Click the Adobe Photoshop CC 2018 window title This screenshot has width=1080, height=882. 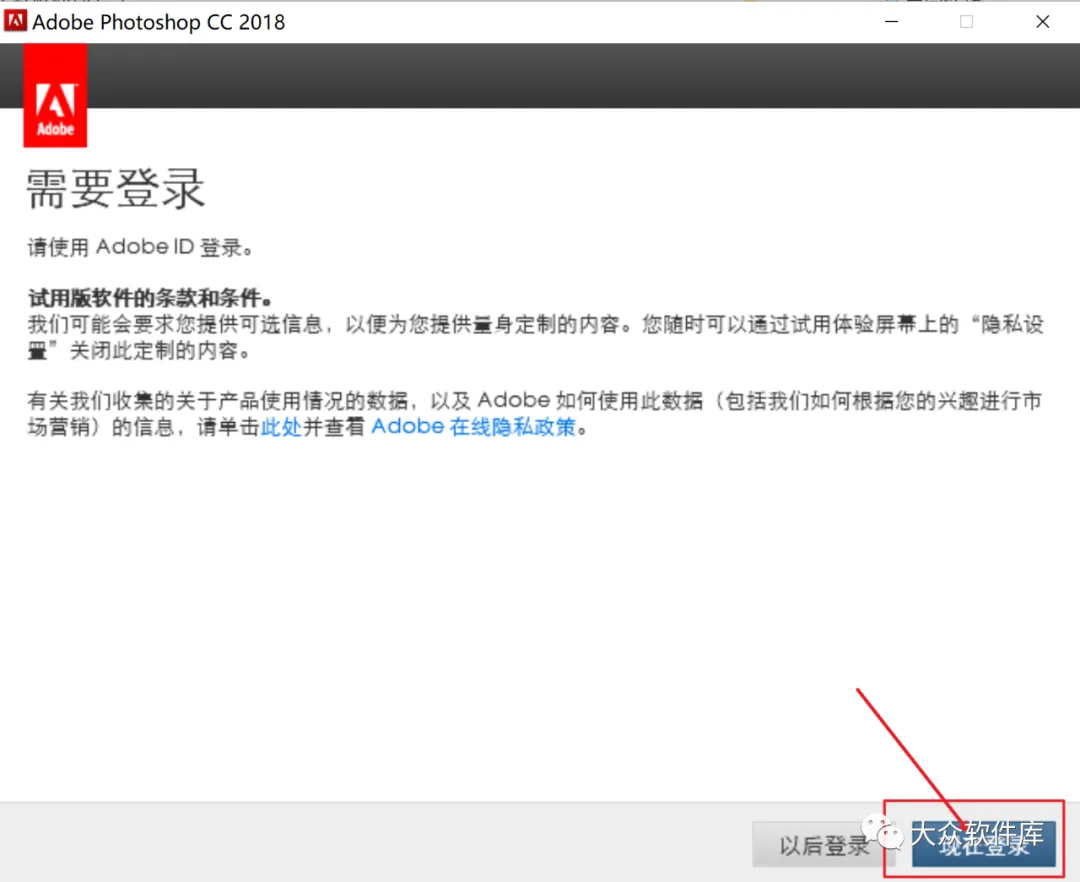[158, 22]
